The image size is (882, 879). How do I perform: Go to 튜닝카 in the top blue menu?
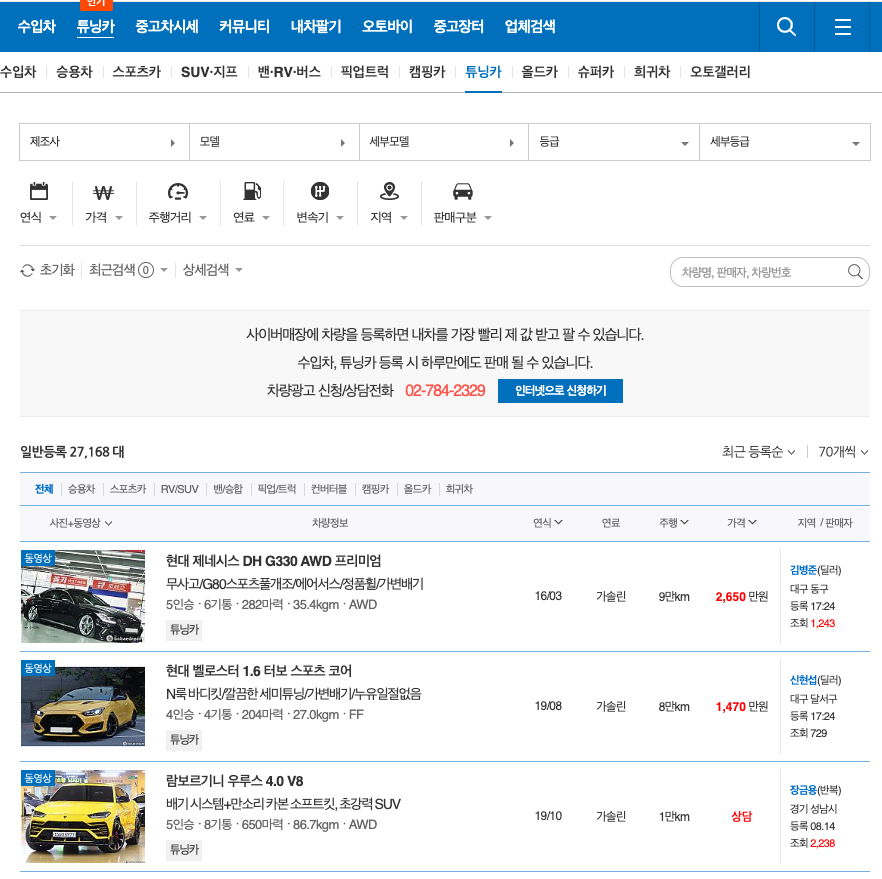pyautogui.click(x=96, y=26)
